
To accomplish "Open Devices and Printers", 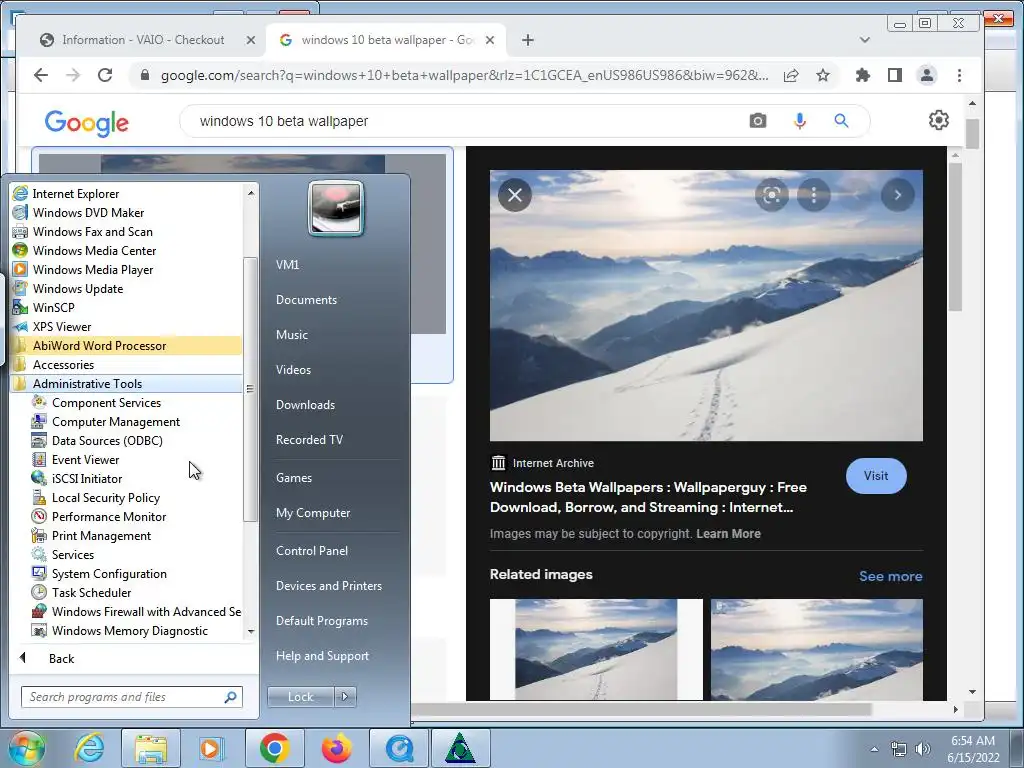I will [328, 586].
